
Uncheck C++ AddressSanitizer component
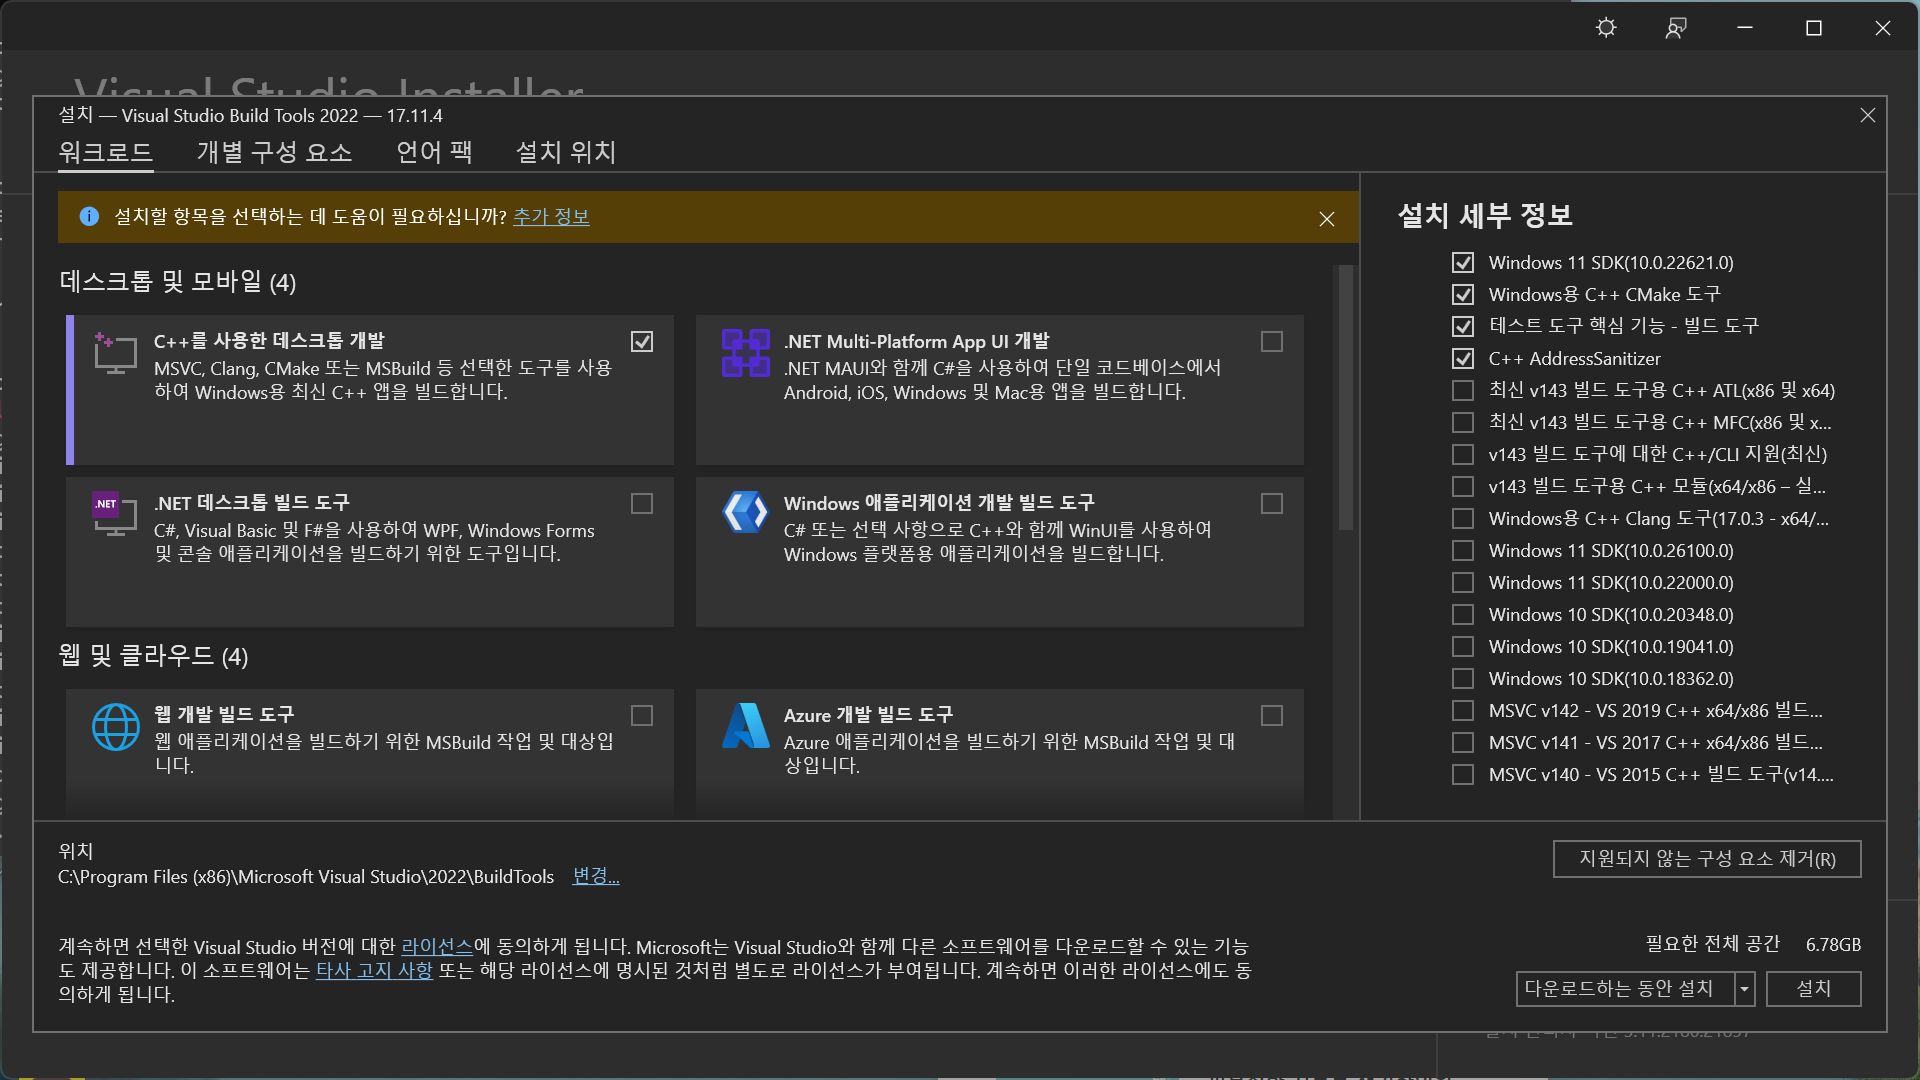[x=1463, y=359]
